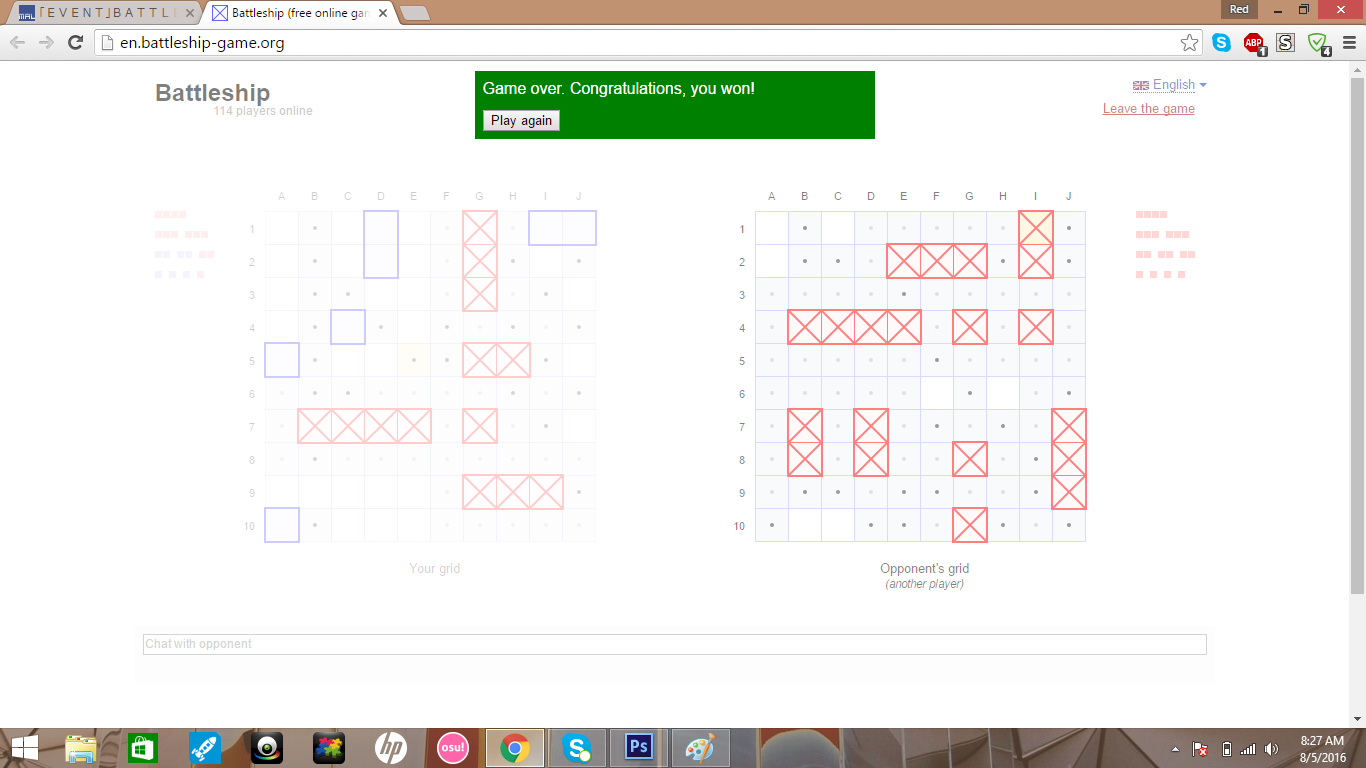This screenshot has height=768, width=1366.
Task: Open the English language dropdown
Action: (1170, 85)
